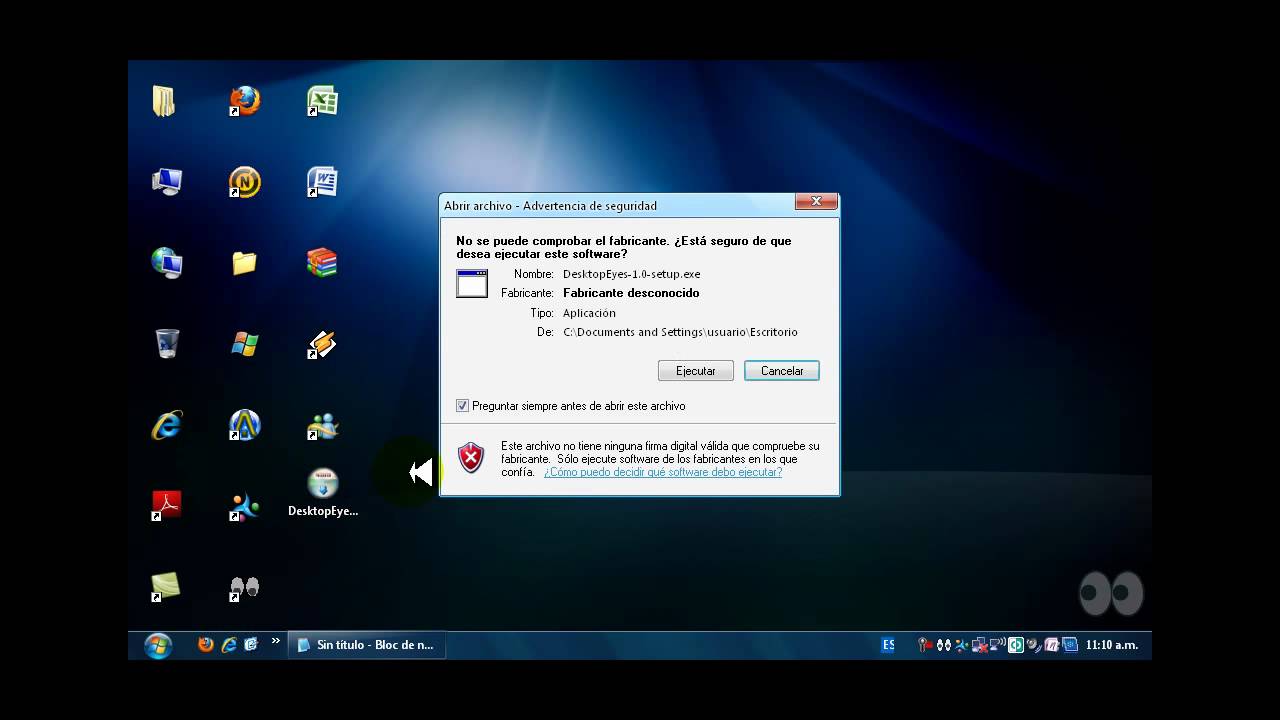Screen dimensions: 1280x720
Task: Select the eyes shortcut desktop icon
Action: pos(244,588)
